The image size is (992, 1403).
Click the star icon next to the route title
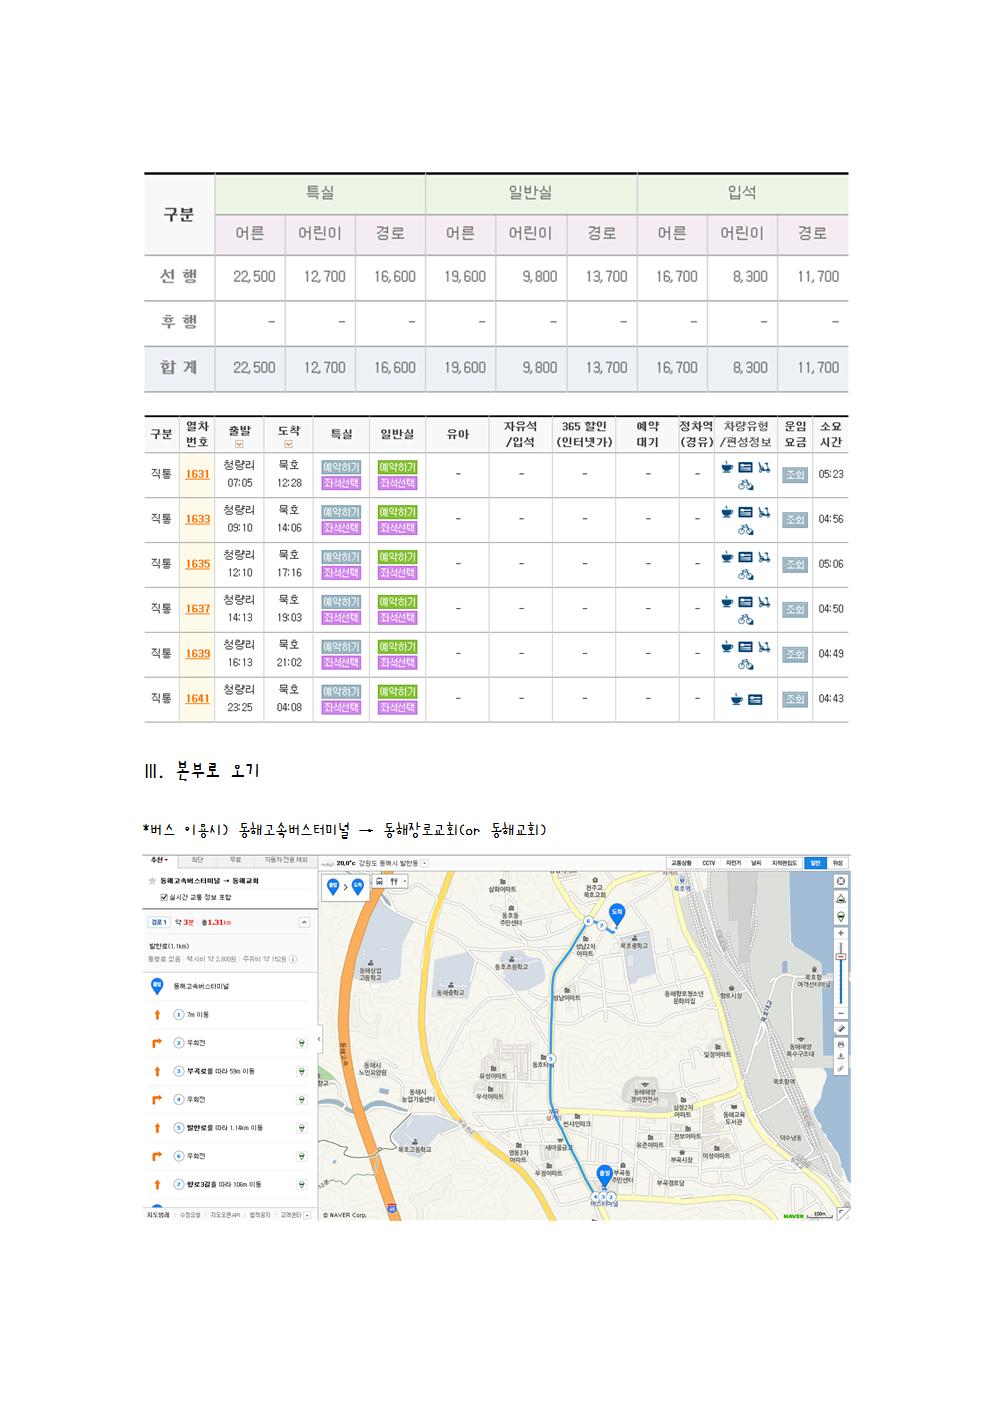(x=152, y=881)
